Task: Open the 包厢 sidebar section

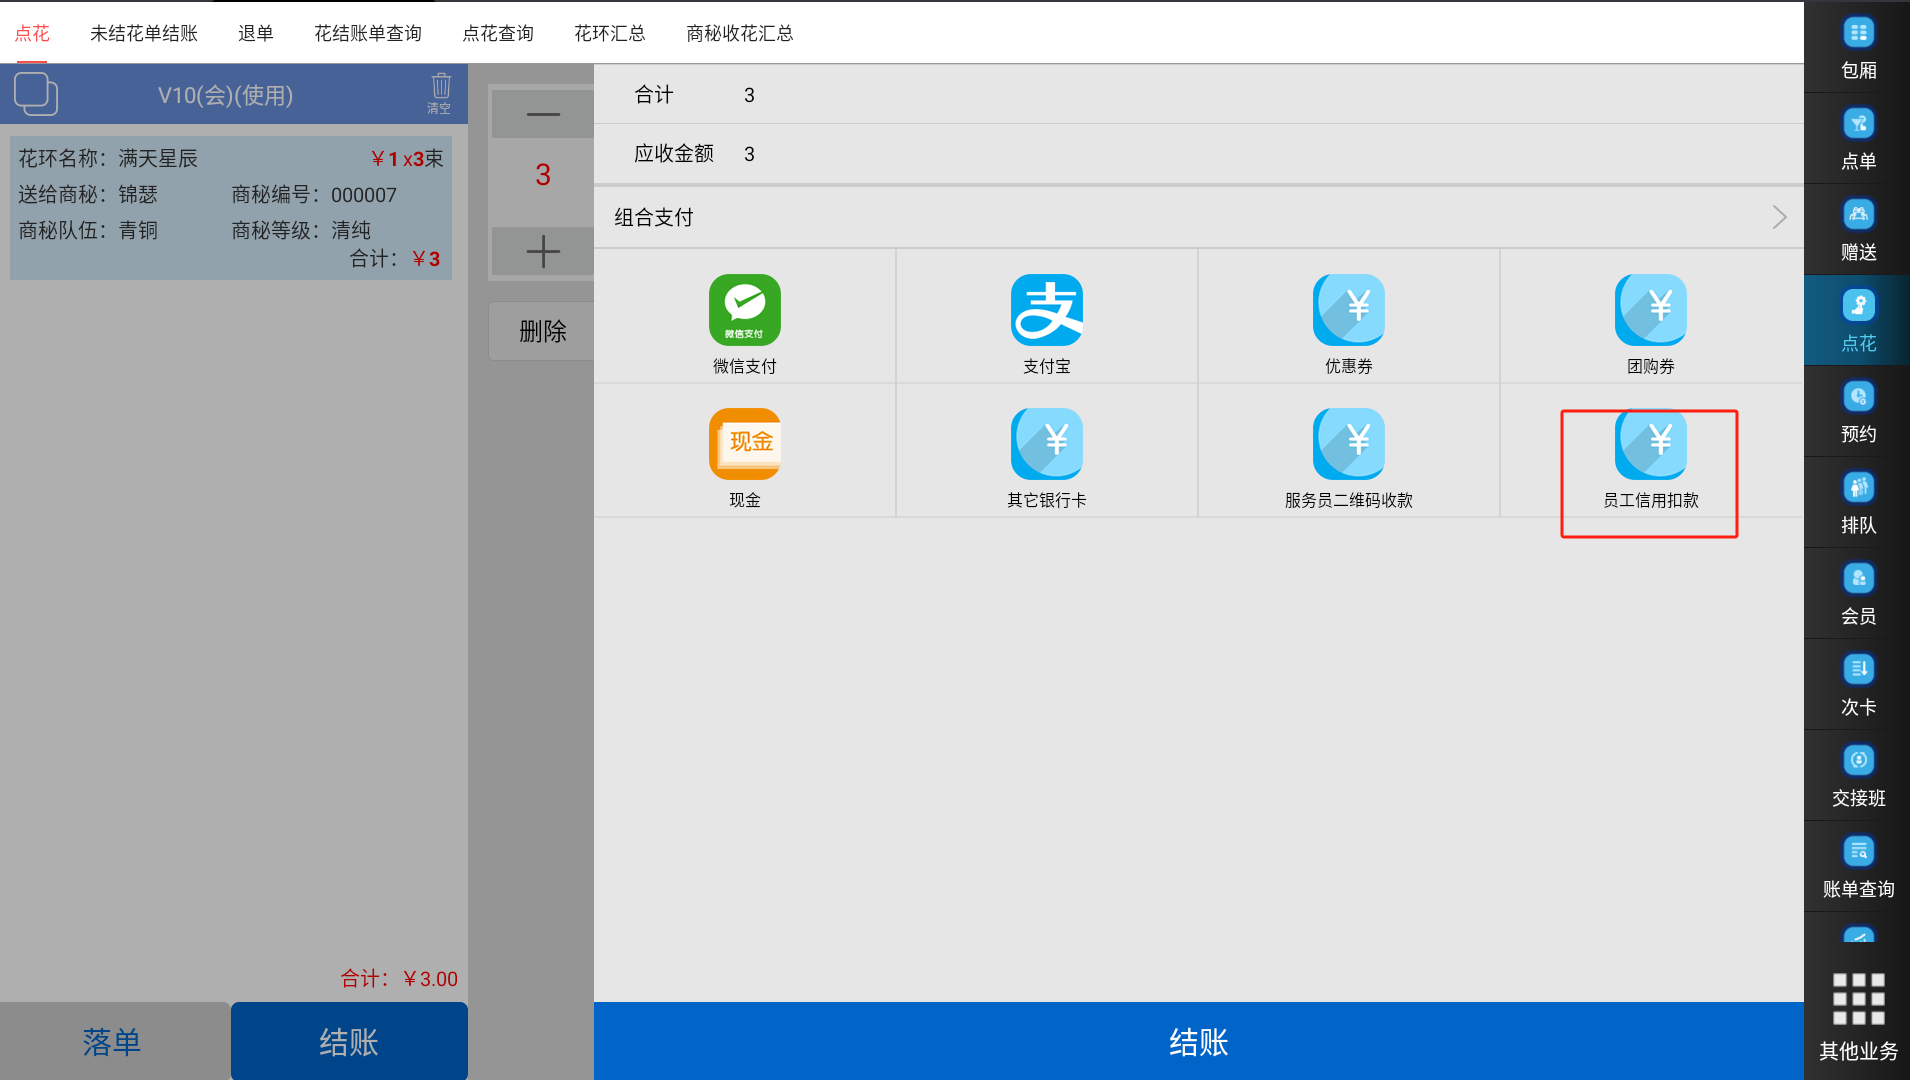Action: point(1858,48)
